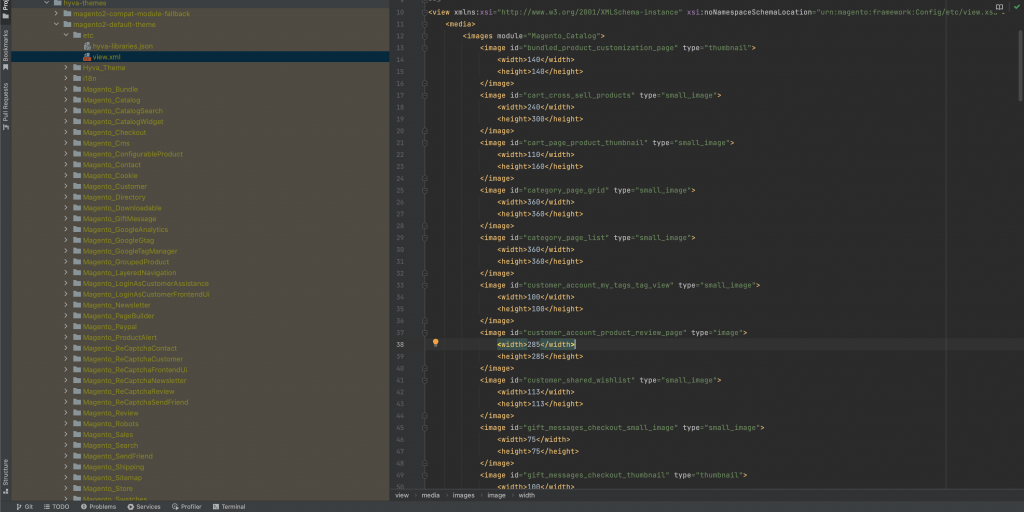Fold the image tag on line 13
Viewport: 1024px width, 512px height.
(424, 48)
